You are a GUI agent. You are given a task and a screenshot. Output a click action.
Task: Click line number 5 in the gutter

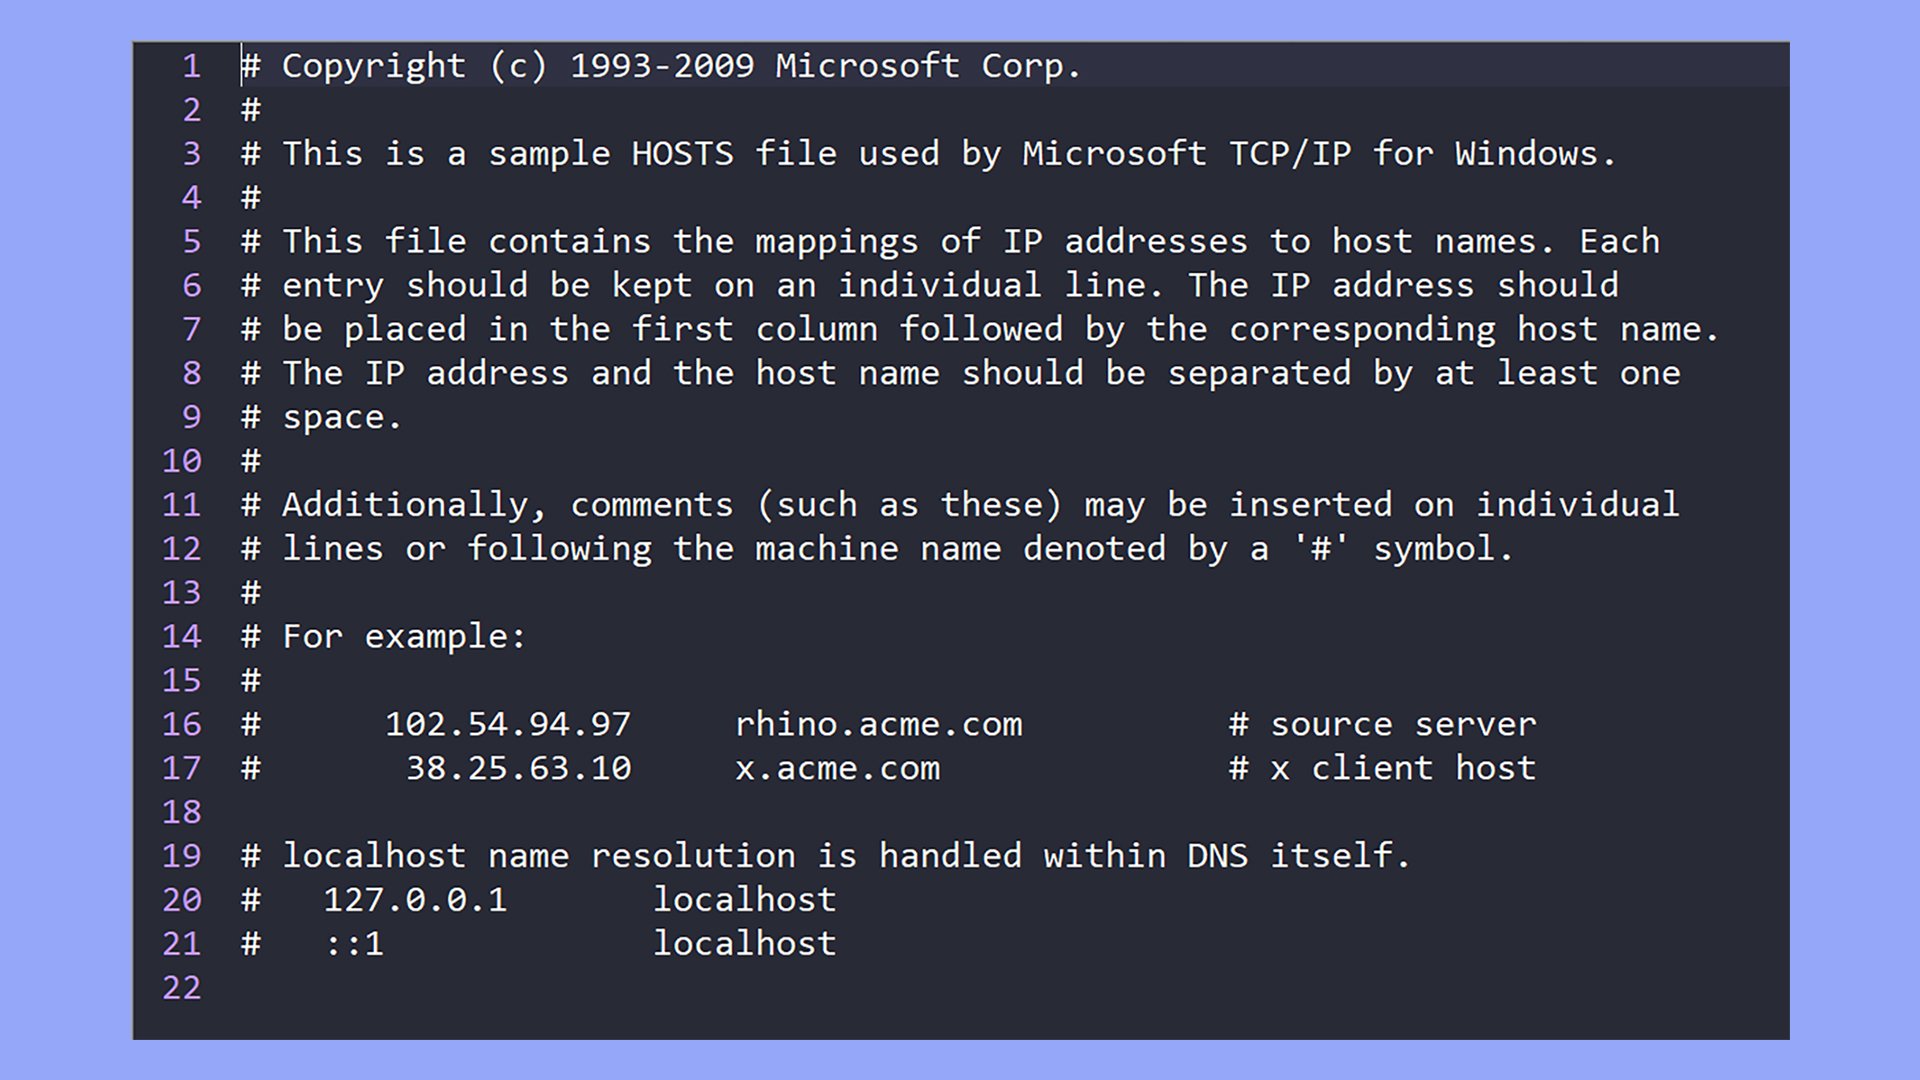[x=191, y=242]
